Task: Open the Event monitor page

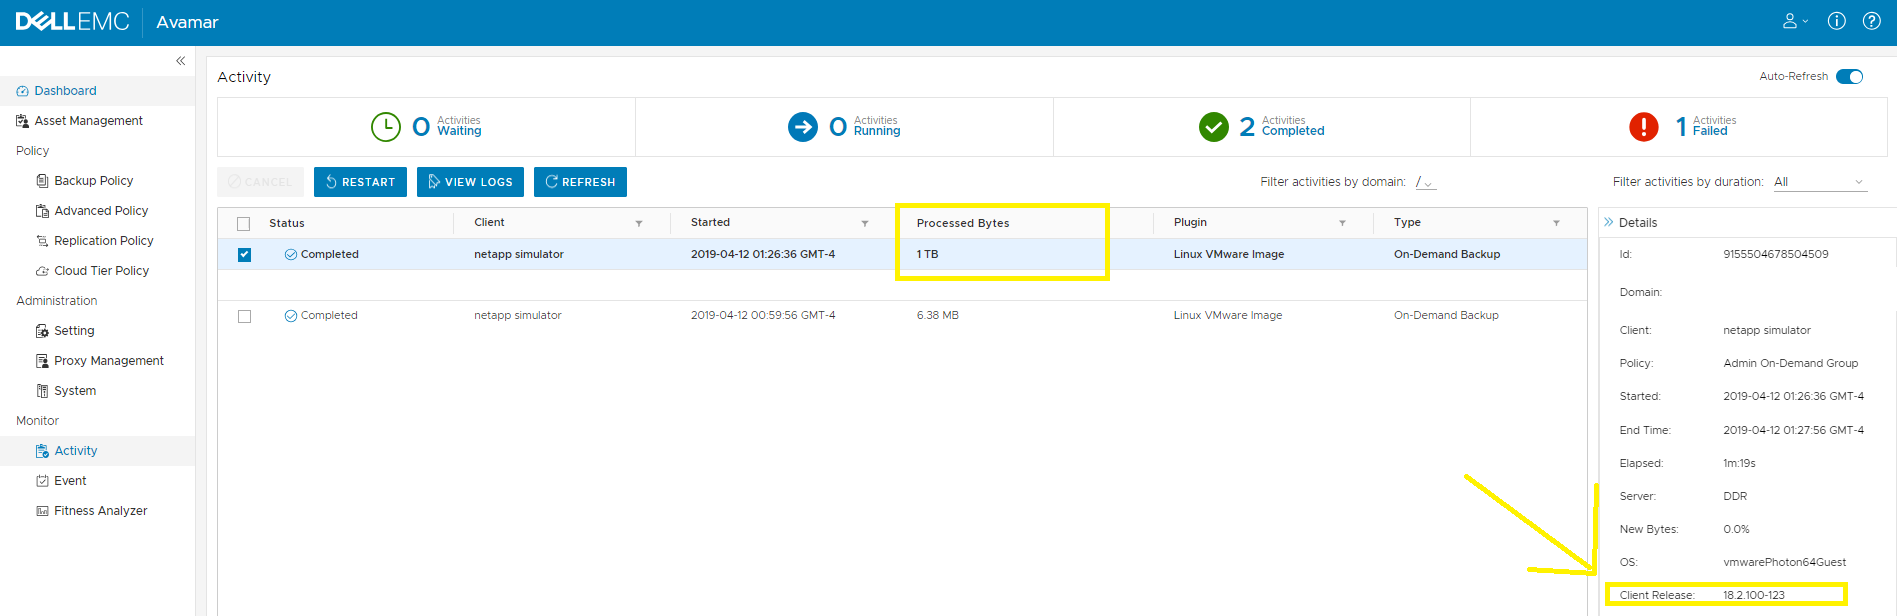Action: click(70, 481)
